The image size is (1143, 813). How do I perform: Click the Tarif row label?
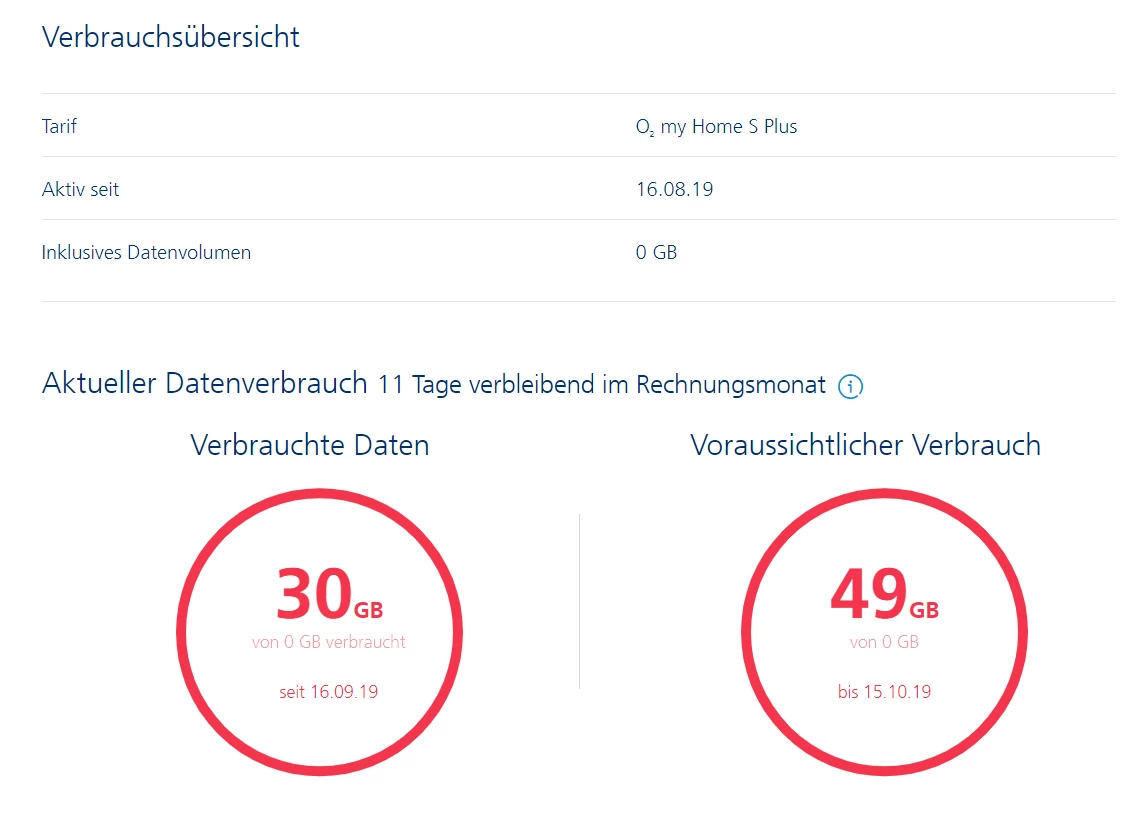[x=59, y=126]
